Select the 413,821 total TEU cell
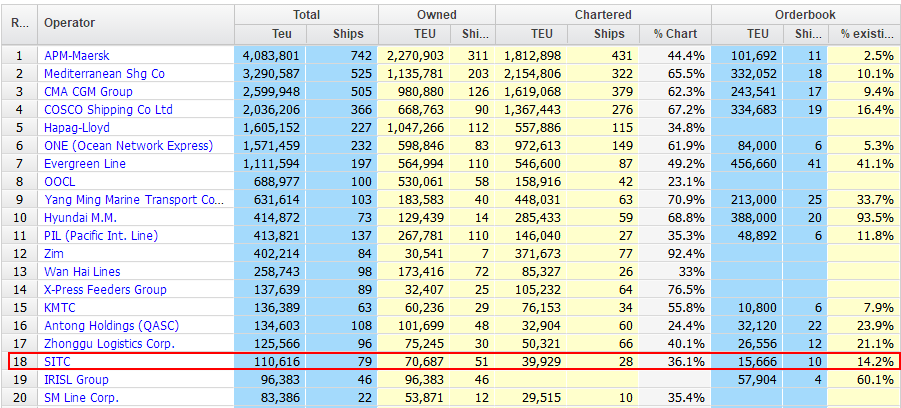The width and height of the screenshot is (901, 408). pos(270,236)
